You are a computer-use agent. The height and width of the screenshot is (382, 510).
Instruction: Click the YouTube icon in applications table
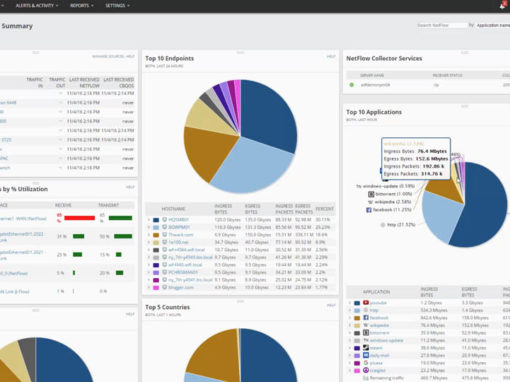[x=366, y=303]
